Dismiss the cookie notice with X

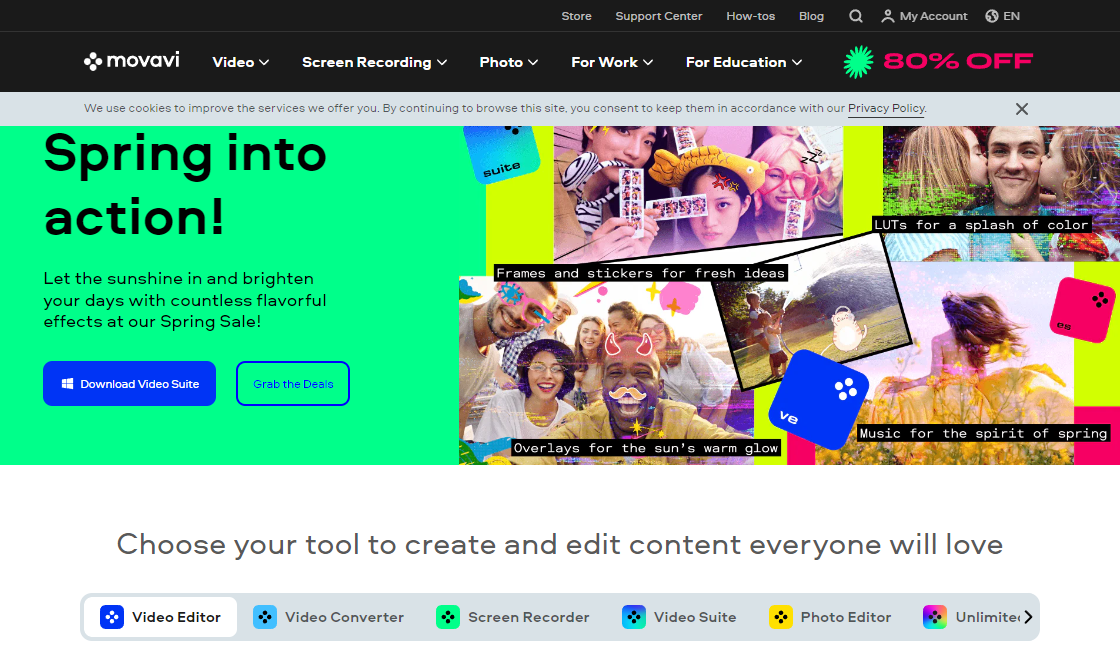(x=1021, y=109)
